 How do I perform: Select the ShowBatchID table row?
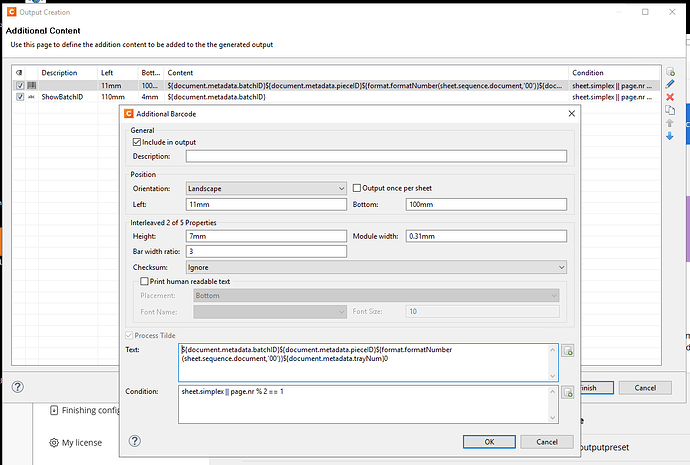click(337, 97)
